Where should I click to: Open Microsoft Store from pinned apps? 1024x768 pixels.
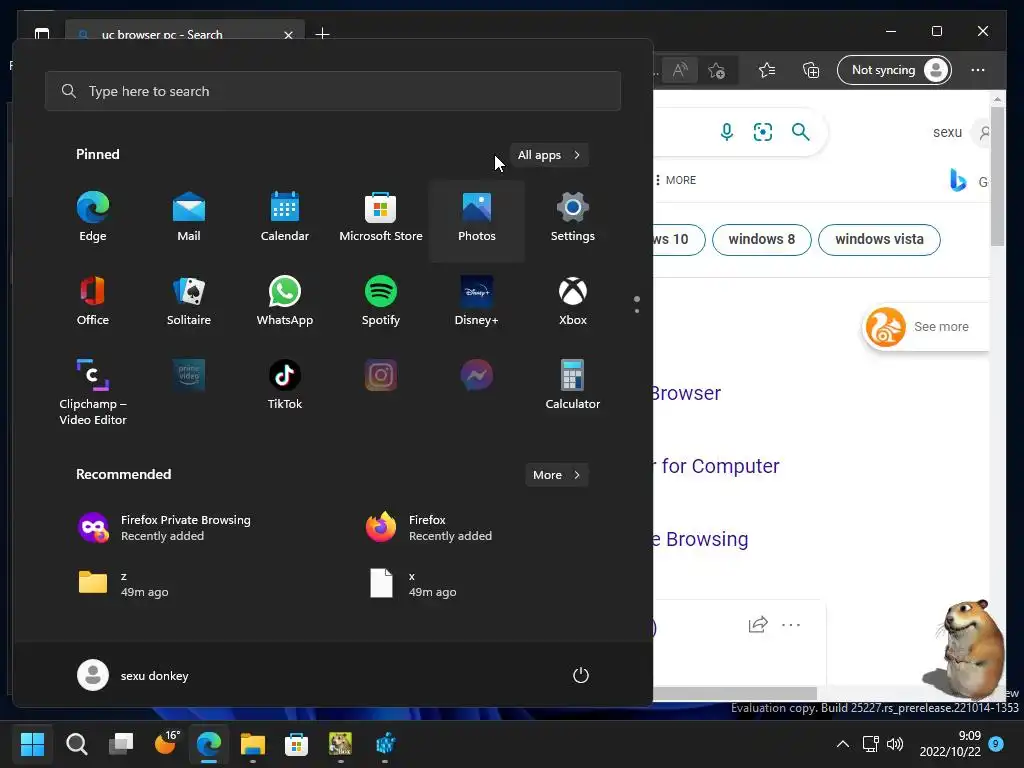tap(381, 218)
